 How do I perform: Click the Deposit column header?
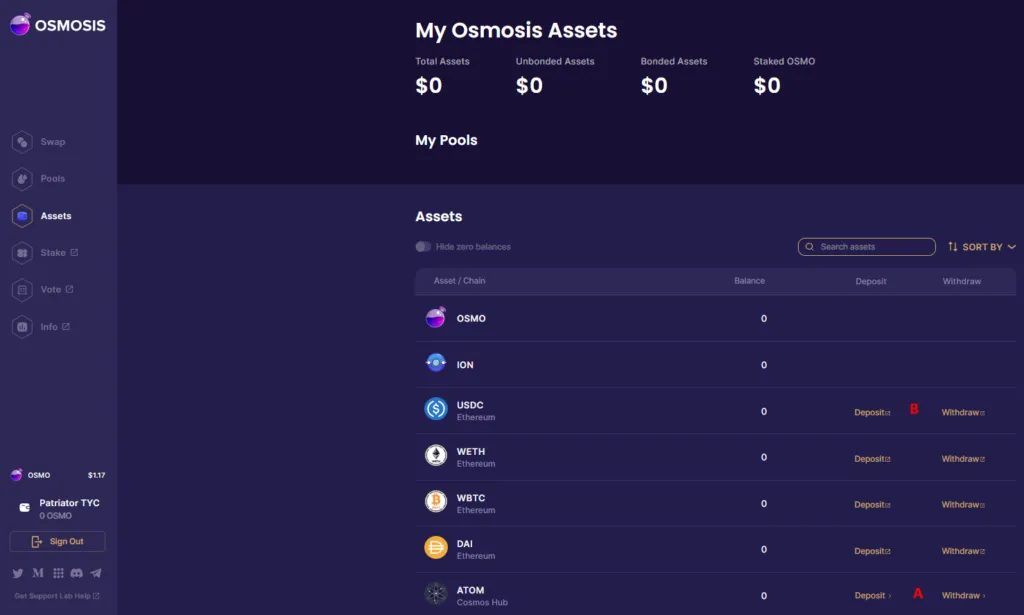coord(871,281)
